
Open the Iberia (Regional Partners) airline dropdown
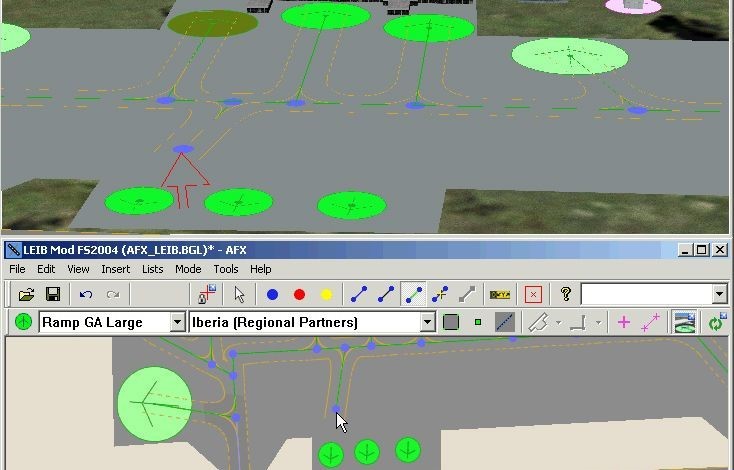coord(427,323)
